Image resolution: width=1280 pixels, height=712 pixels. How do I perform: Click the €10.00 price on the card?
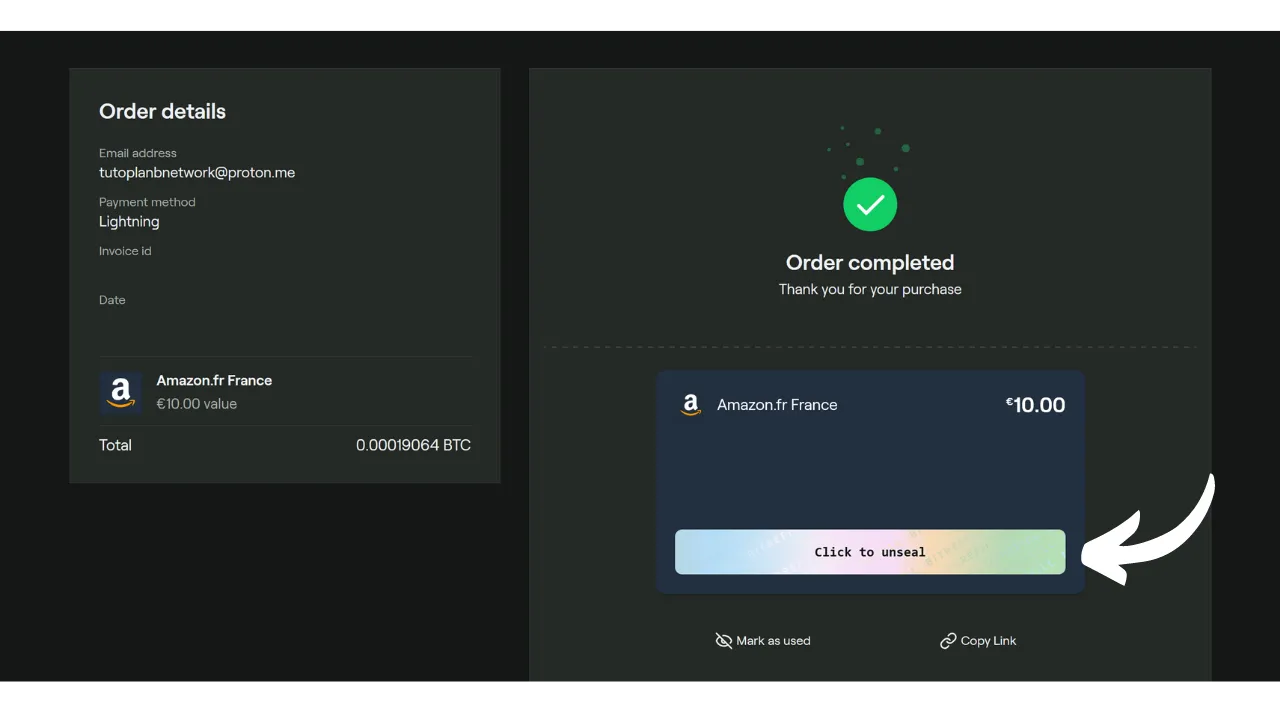pyautogui.click(x=1035, y=405)
